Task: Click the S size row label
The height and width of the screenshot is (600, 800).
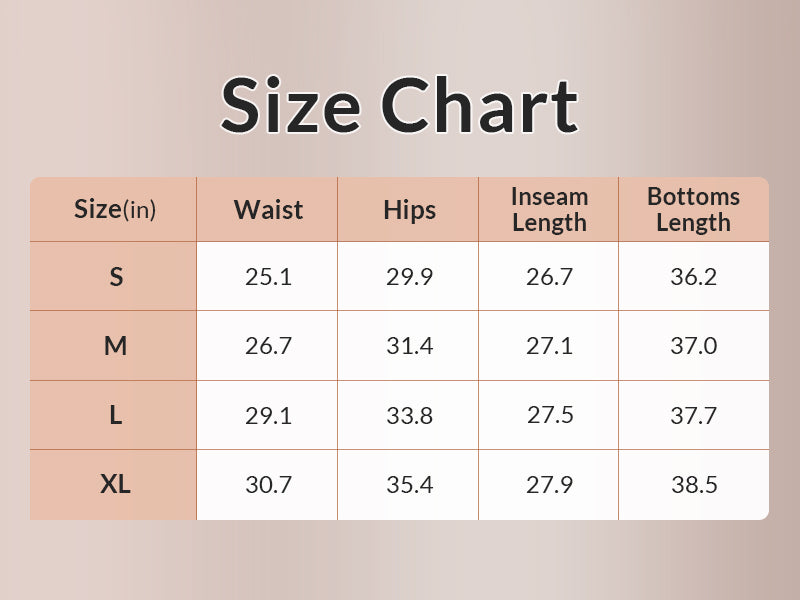Action: (x=116, y=277)
